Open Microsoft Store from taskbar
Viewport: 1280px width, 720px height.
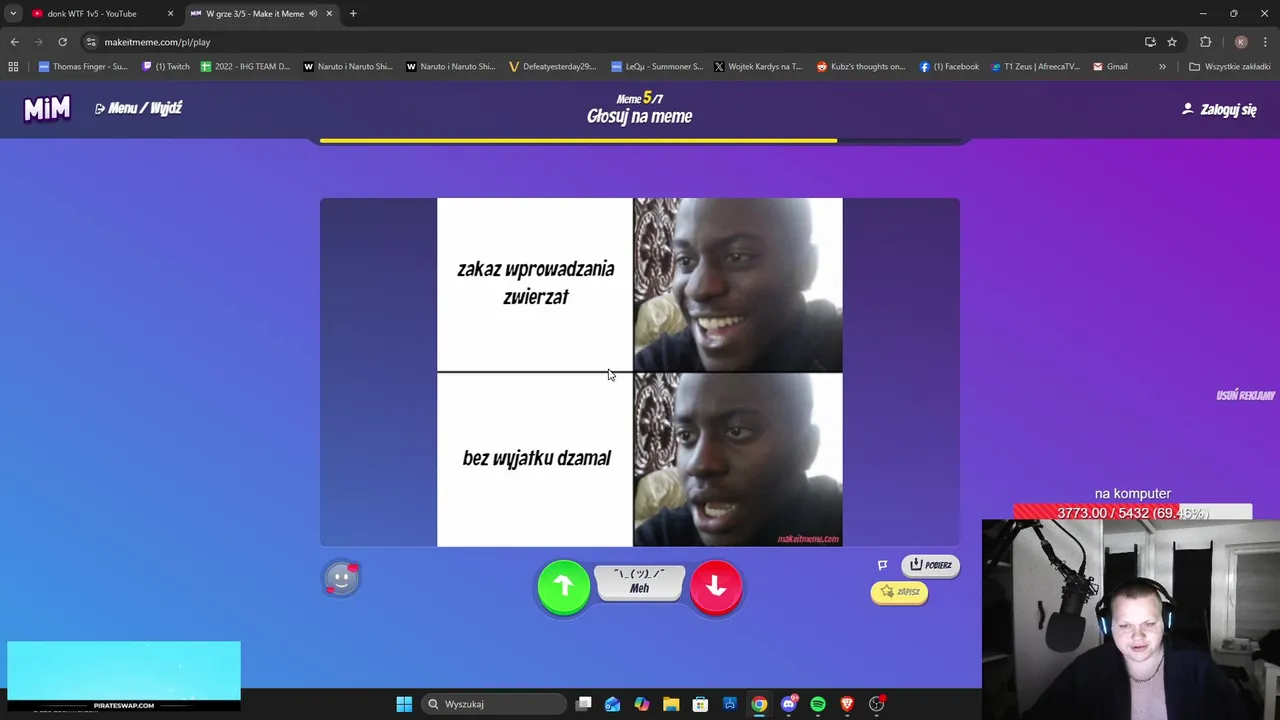(700, 704)
